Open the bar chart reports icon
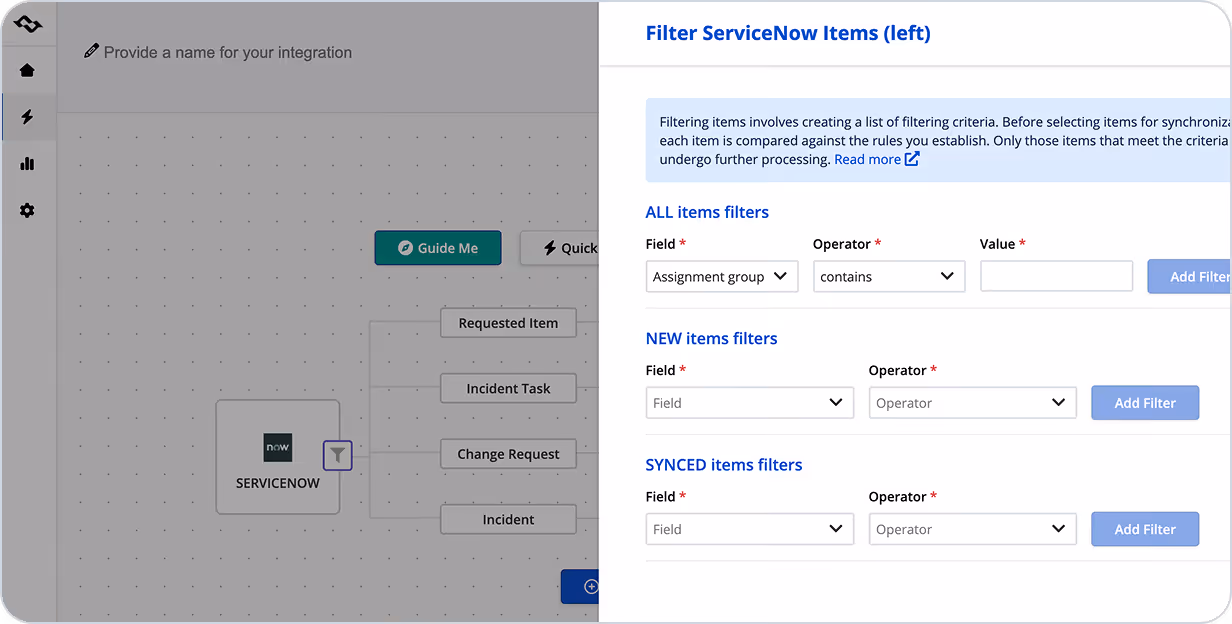The image size is (1232, 624). click(x=28, y=163)
